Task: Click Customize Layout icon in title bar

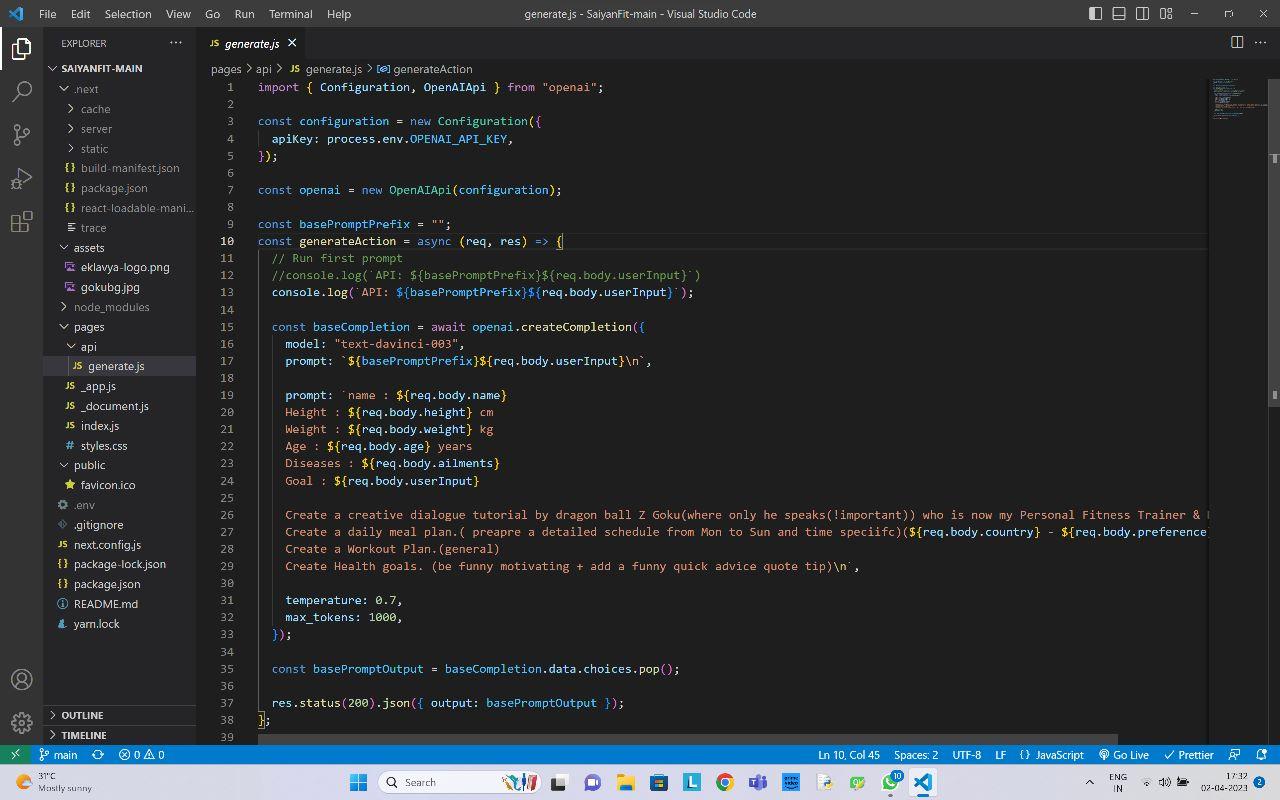Action: (x=1166, y=14)
